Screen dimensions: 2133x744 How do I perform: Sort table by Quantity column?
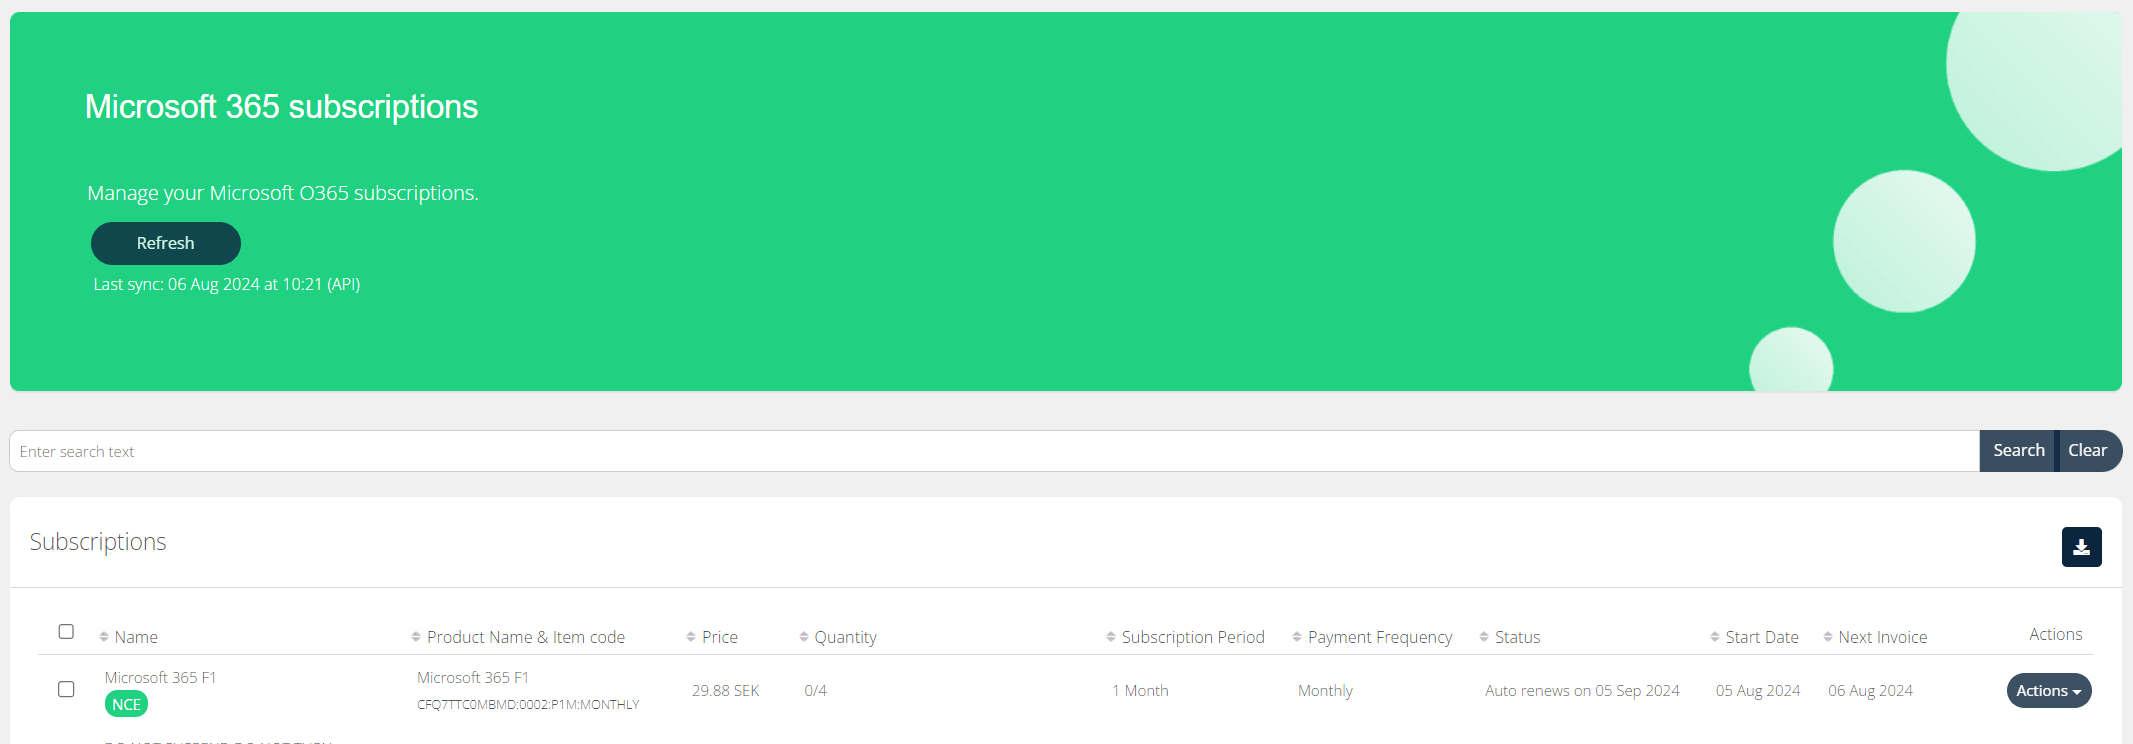tap(804, 637)
